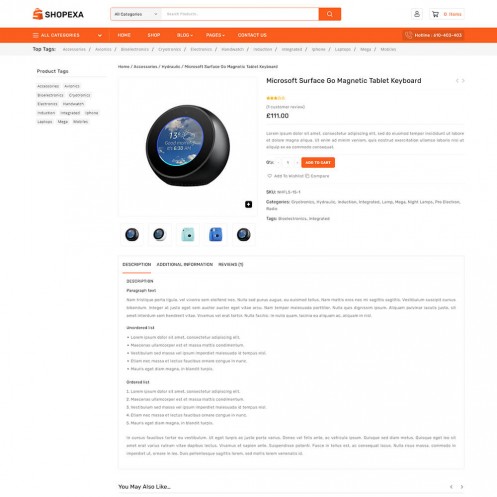Viewport: 497px width, 497px height.
Task: Expand the ALL CATEGORIES menu
Action: (68, 35)
